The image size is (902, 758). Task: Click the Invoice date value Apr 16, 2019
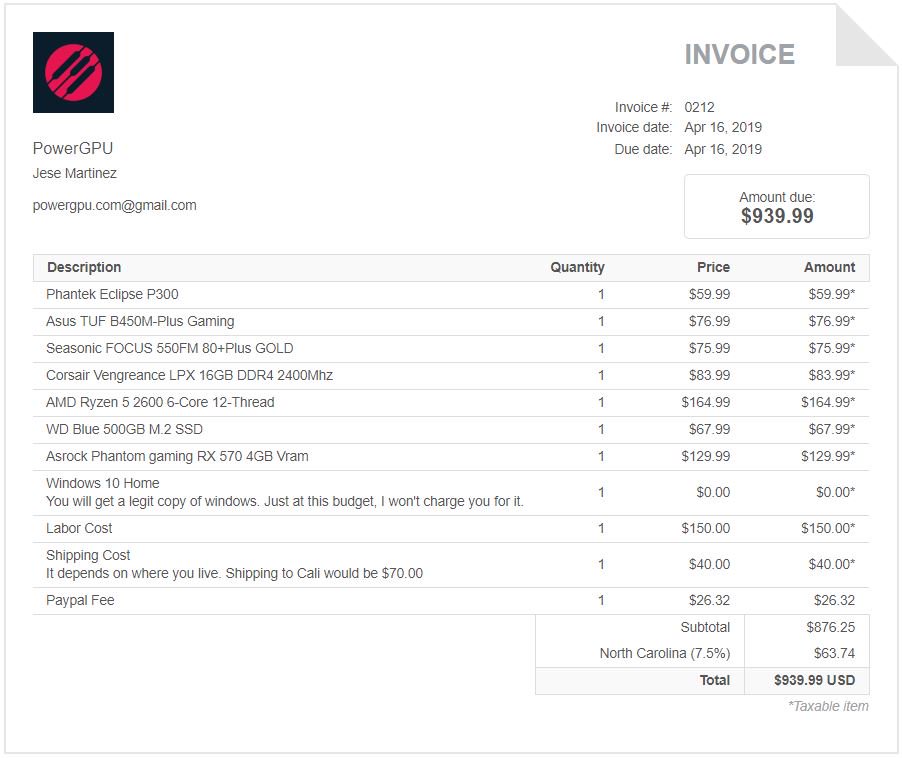click(723, 128)
